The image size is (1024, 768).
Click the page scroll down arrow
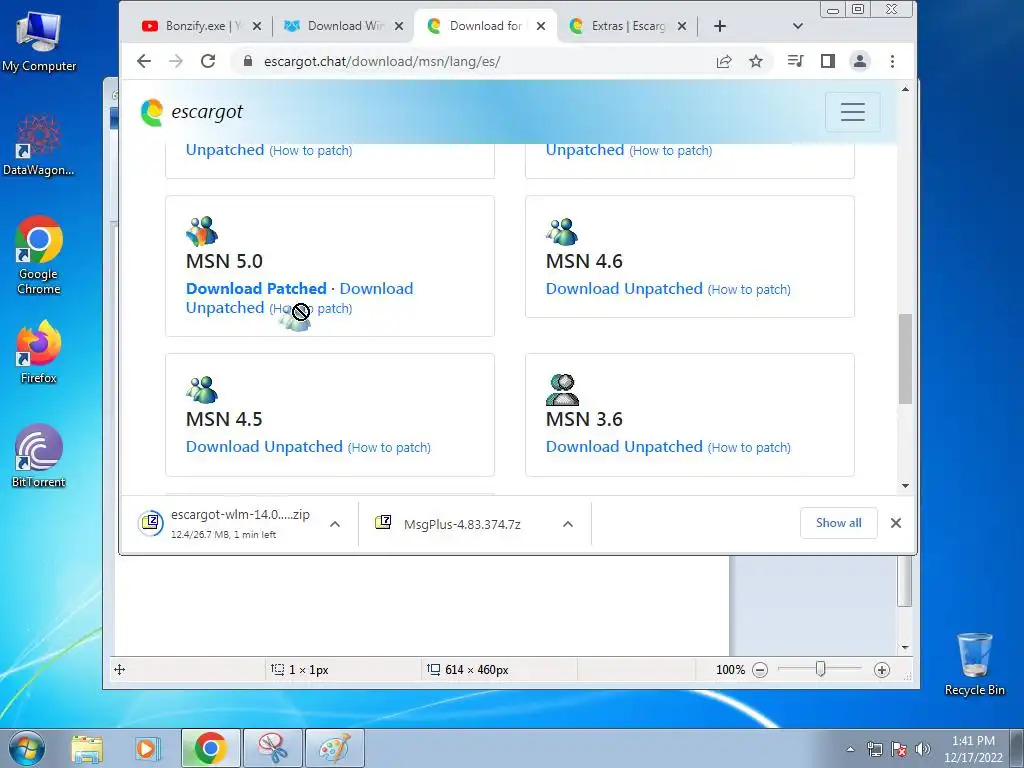pos(905,485)
